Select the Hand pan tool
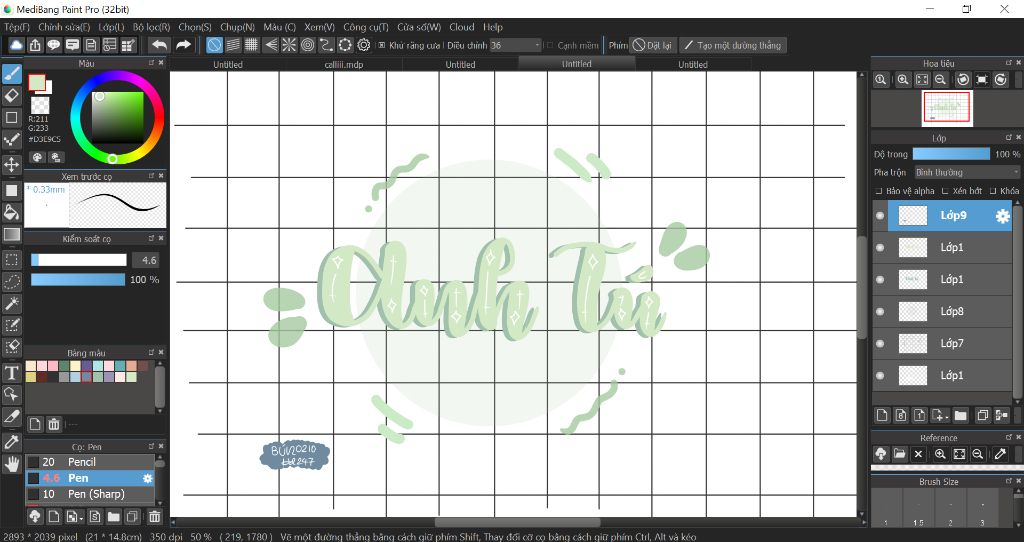Image resolution: width=1024 pixels, height=542 pixels. [12, 464]
